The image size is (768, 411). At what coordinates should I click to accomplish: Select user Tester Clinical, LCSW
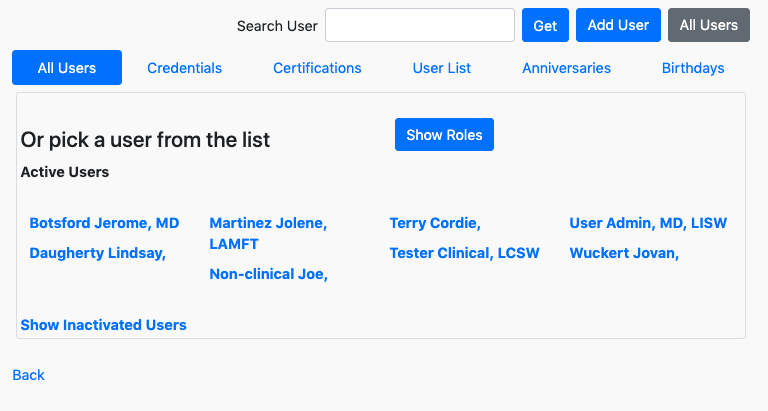point(464,253)
